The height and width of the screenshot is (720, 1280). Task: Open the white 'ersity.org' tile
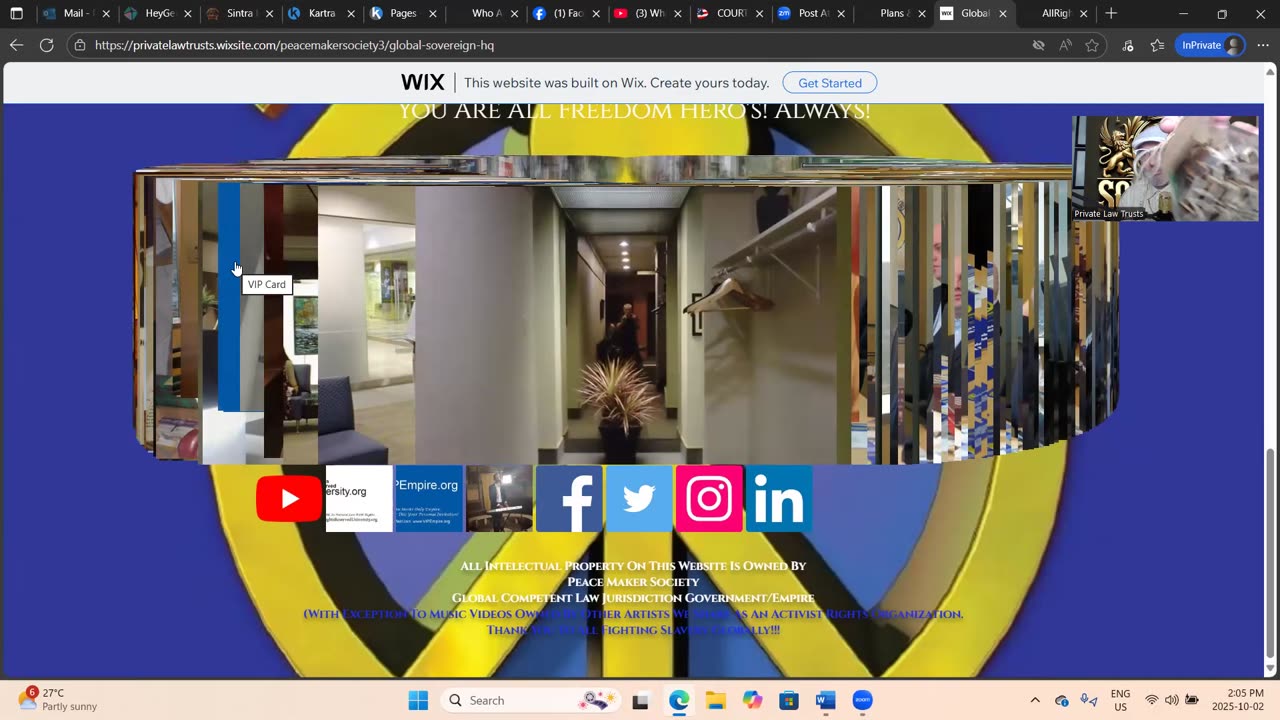359,498
